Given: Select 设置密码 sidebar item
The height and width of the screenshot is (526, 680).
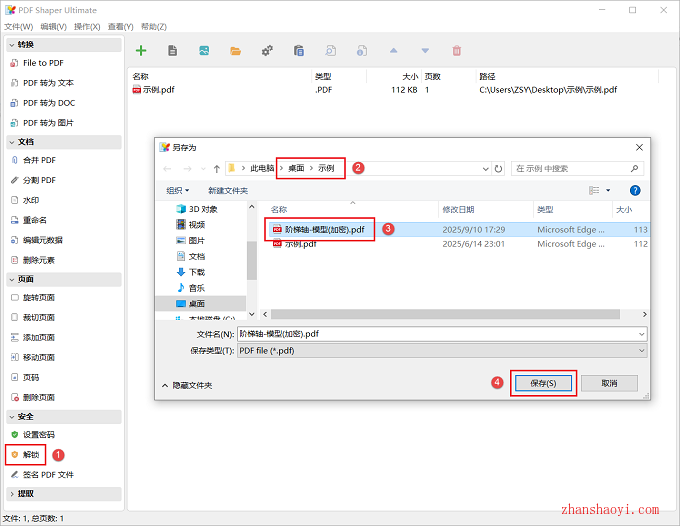Looking at the screenshot, I should 39,435.
